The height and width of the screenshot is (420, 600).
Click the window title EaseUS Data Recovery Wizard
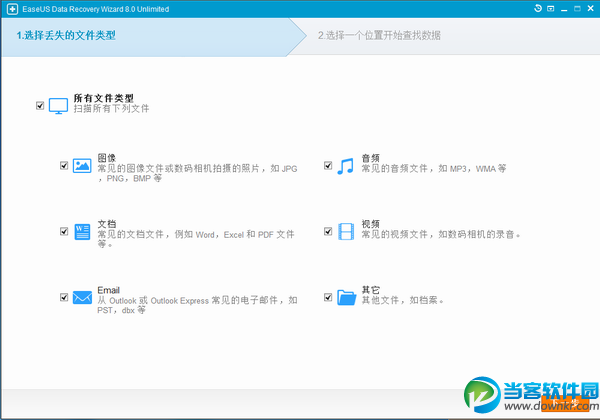[96, 9]
